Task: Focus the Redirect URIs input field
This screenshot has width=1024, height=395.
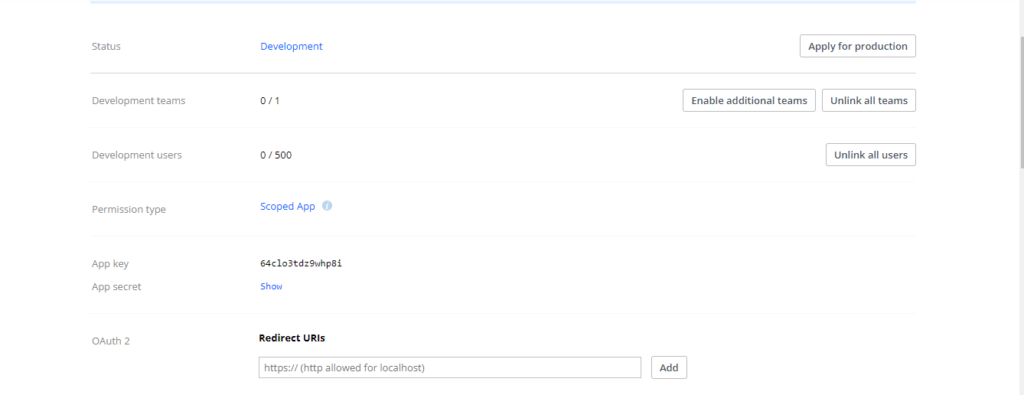Action: point(450,368)
